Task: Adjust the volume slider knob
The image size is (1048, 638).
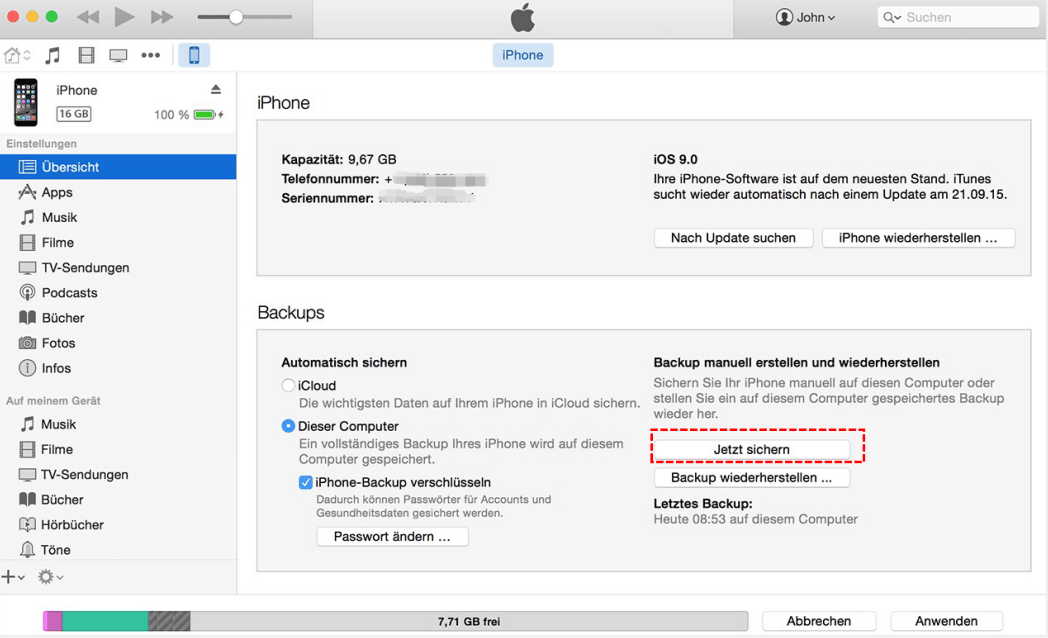Action: tap(236, 17)
